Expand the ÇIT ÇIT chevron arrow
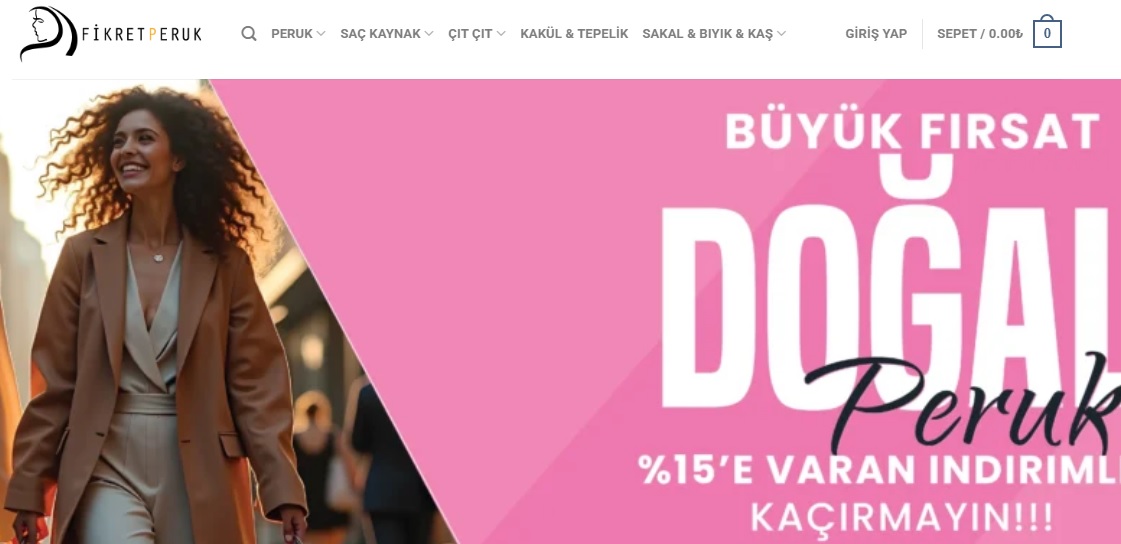This screenshot has width=1121, height=544. click(501, 34)
